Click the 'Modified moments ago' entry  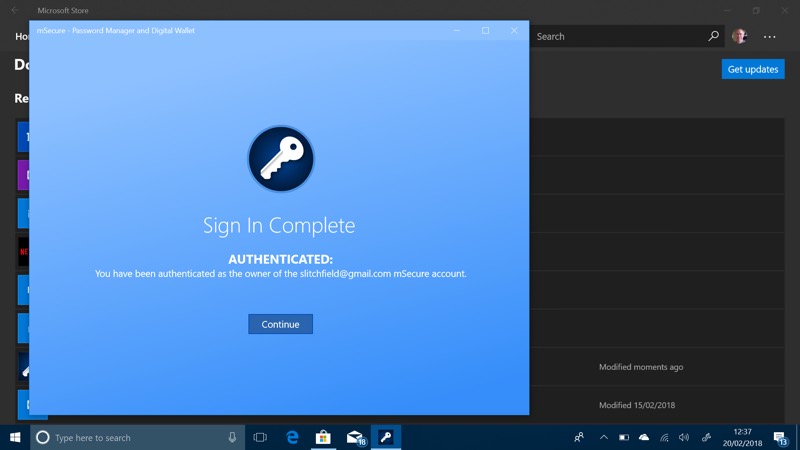[x=641, y=367]
